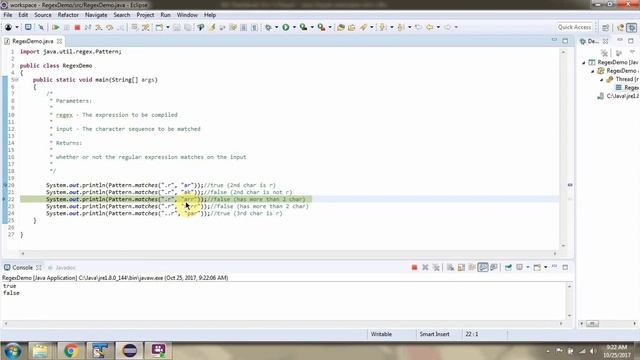Click the Resume debug button in the toolbar
This screenshot has height=360, width=640.
click(56, 27)
